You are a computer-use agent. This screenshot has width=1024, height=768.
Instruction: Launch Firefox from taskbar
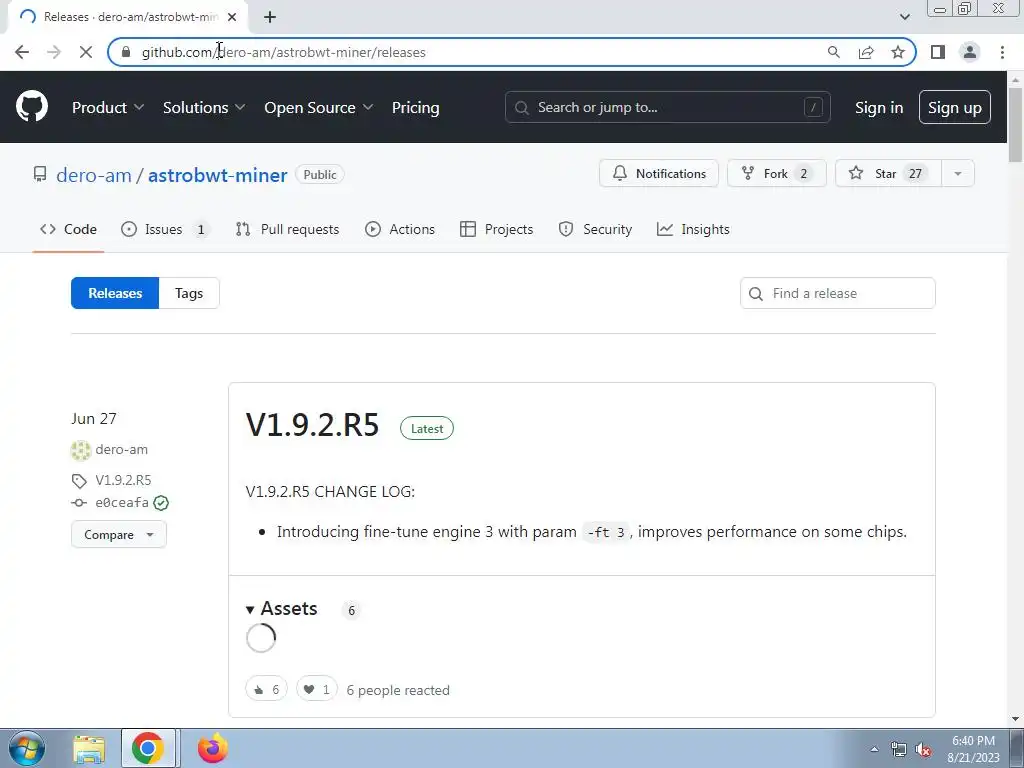[x=212, y=748]
